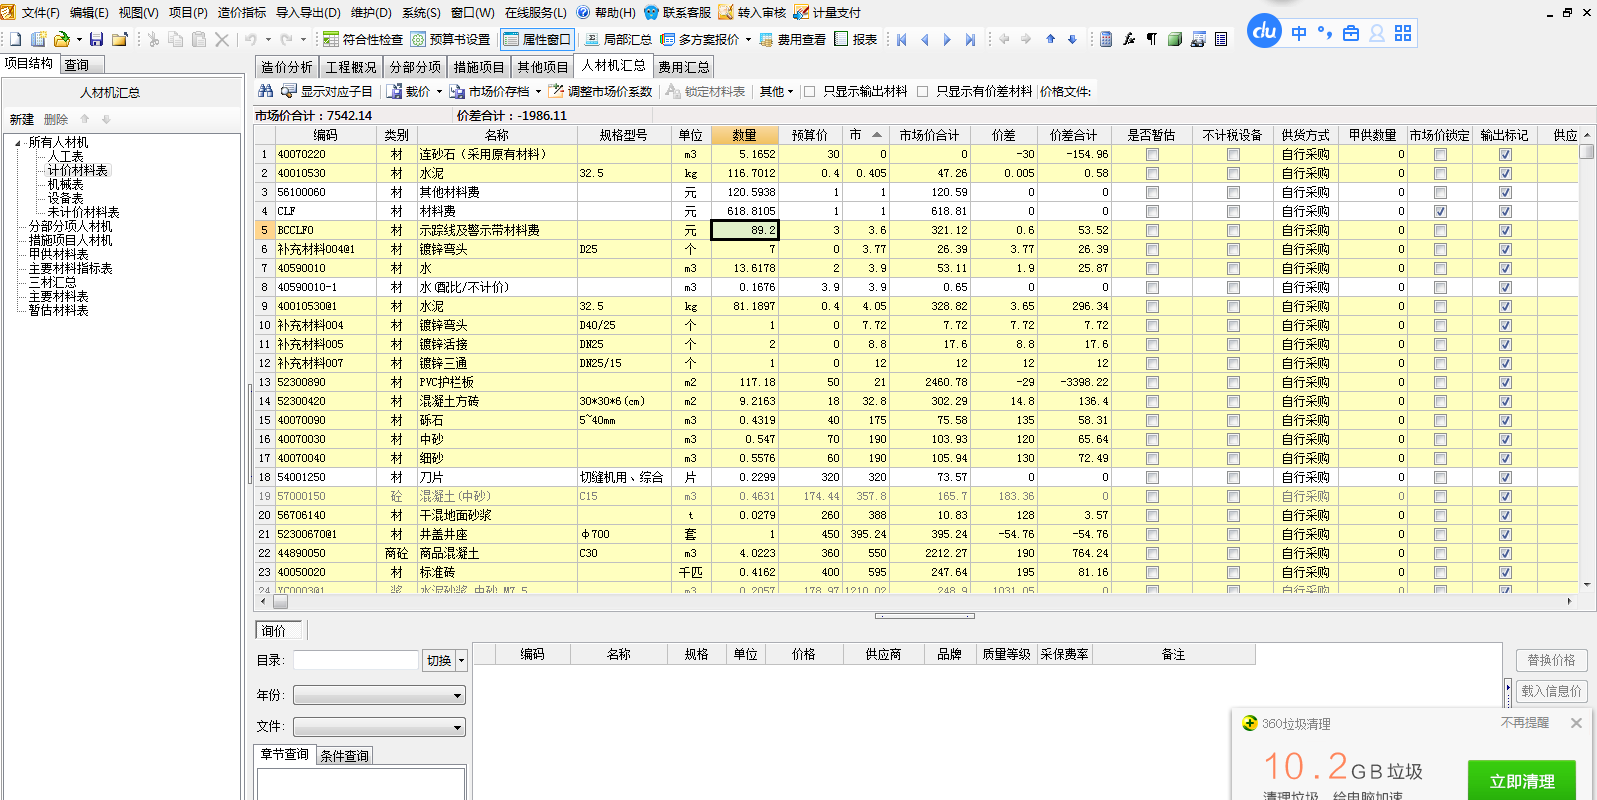Open the 载价 dropdown arrow
The width and height of the screenshot is (1597, 800).
coord(439,92)
